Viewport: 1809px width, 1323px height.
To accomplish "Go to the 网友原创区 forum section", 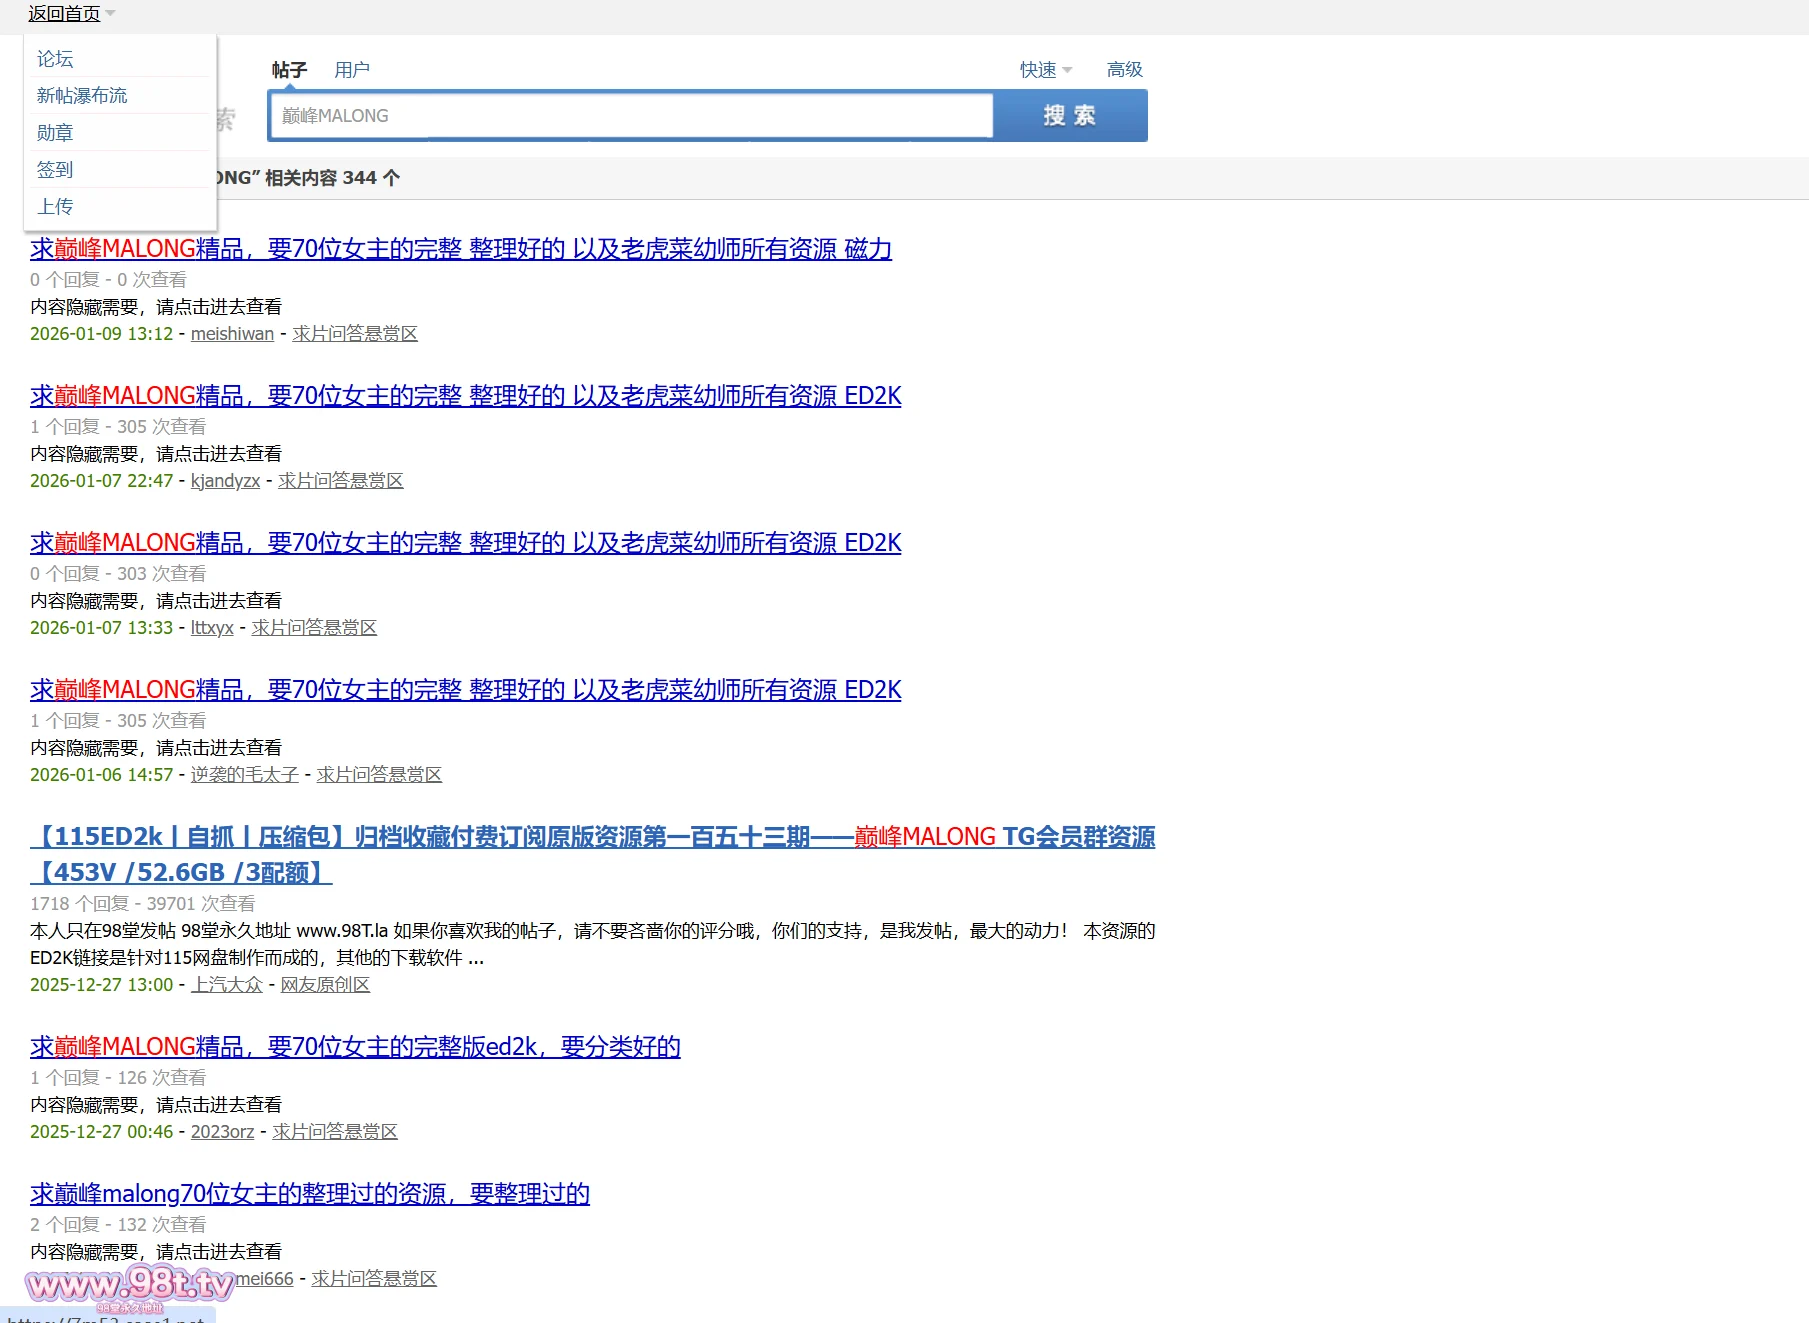I will point(325,985).
